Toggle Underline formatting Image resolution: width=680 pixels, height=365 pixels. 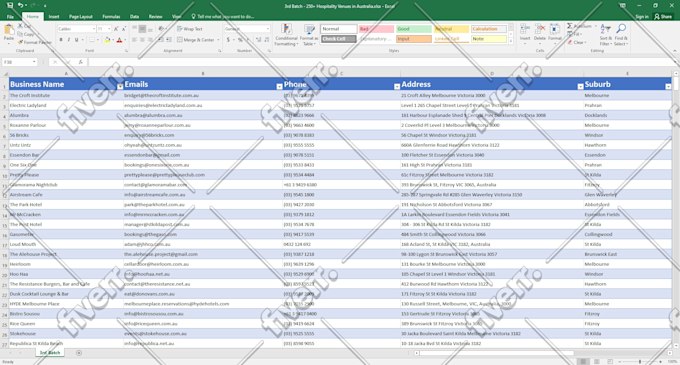tap(76, 40)
